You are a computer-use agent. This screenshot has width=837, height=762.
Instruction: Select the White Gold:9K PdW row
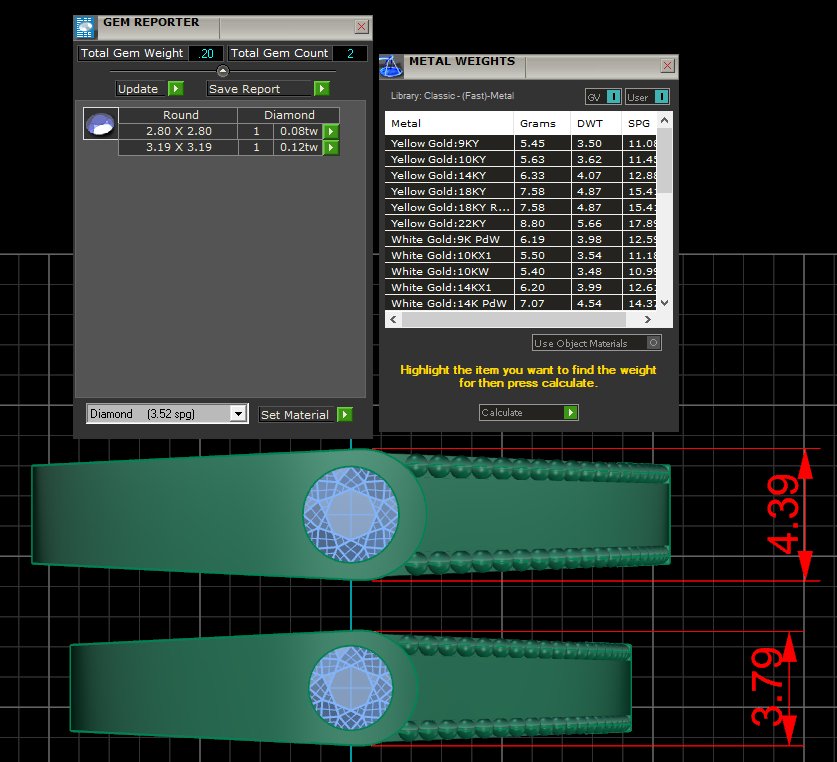point(520,239)
